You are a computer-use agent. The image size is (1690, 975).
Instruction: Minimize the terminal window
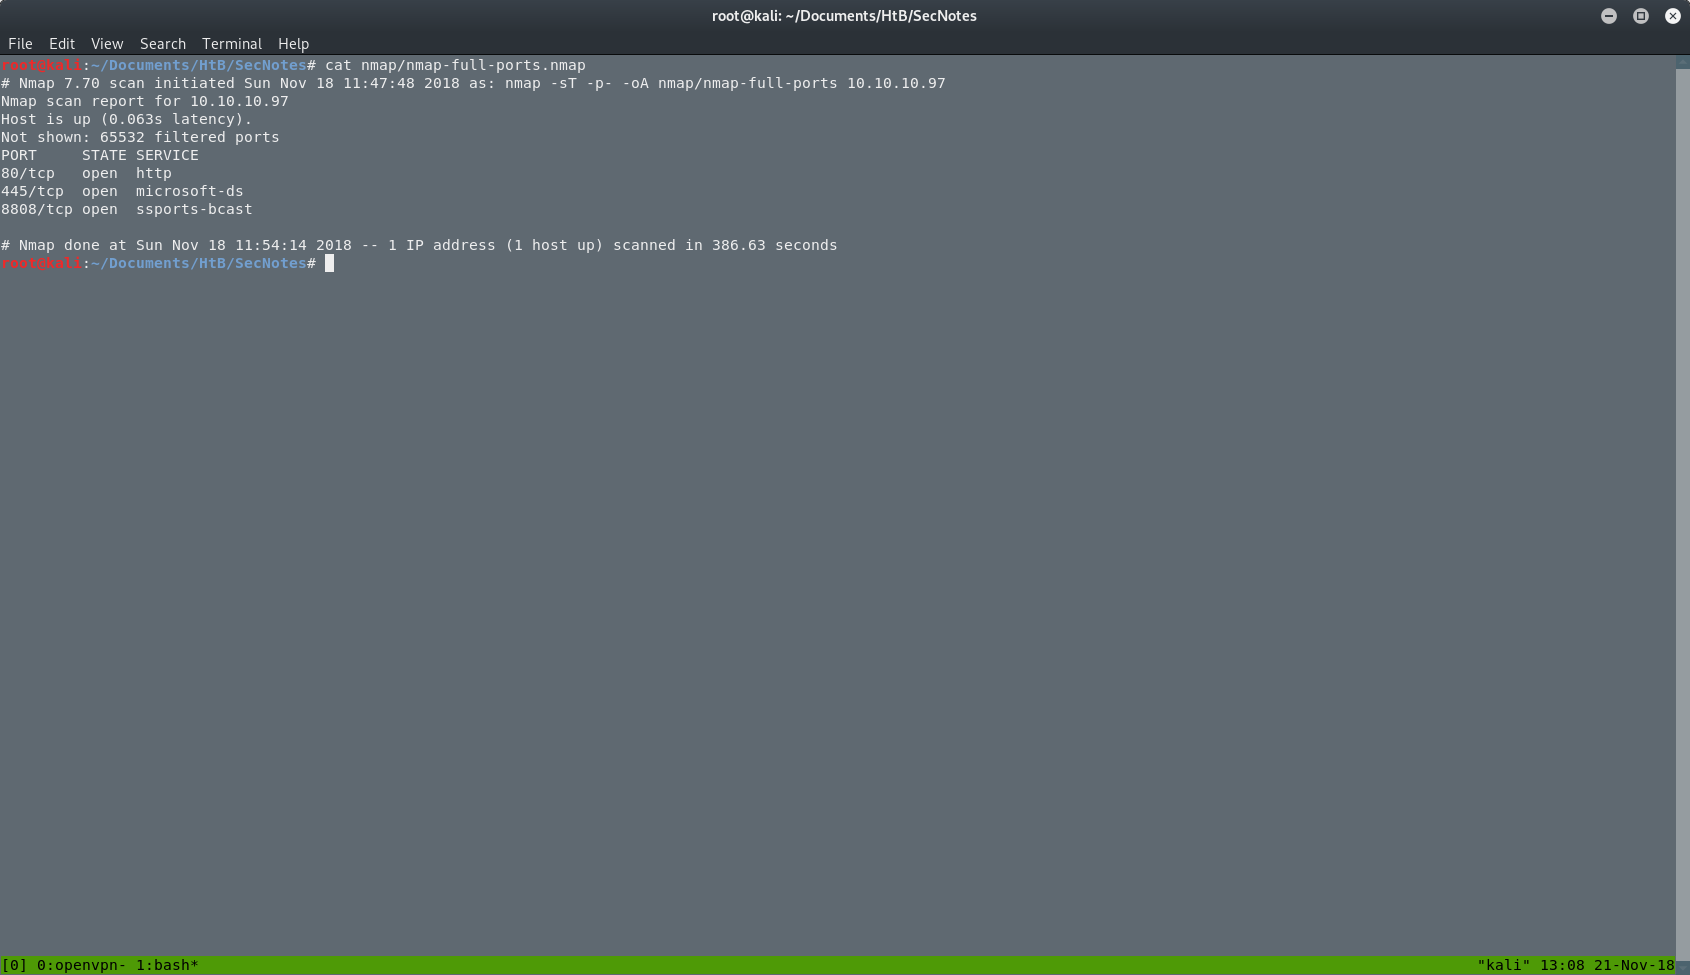[1609, 16]
